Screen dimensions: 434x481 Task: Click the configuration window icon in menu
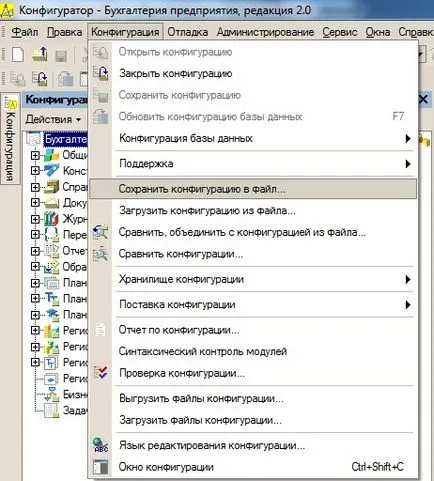[100, 467]
